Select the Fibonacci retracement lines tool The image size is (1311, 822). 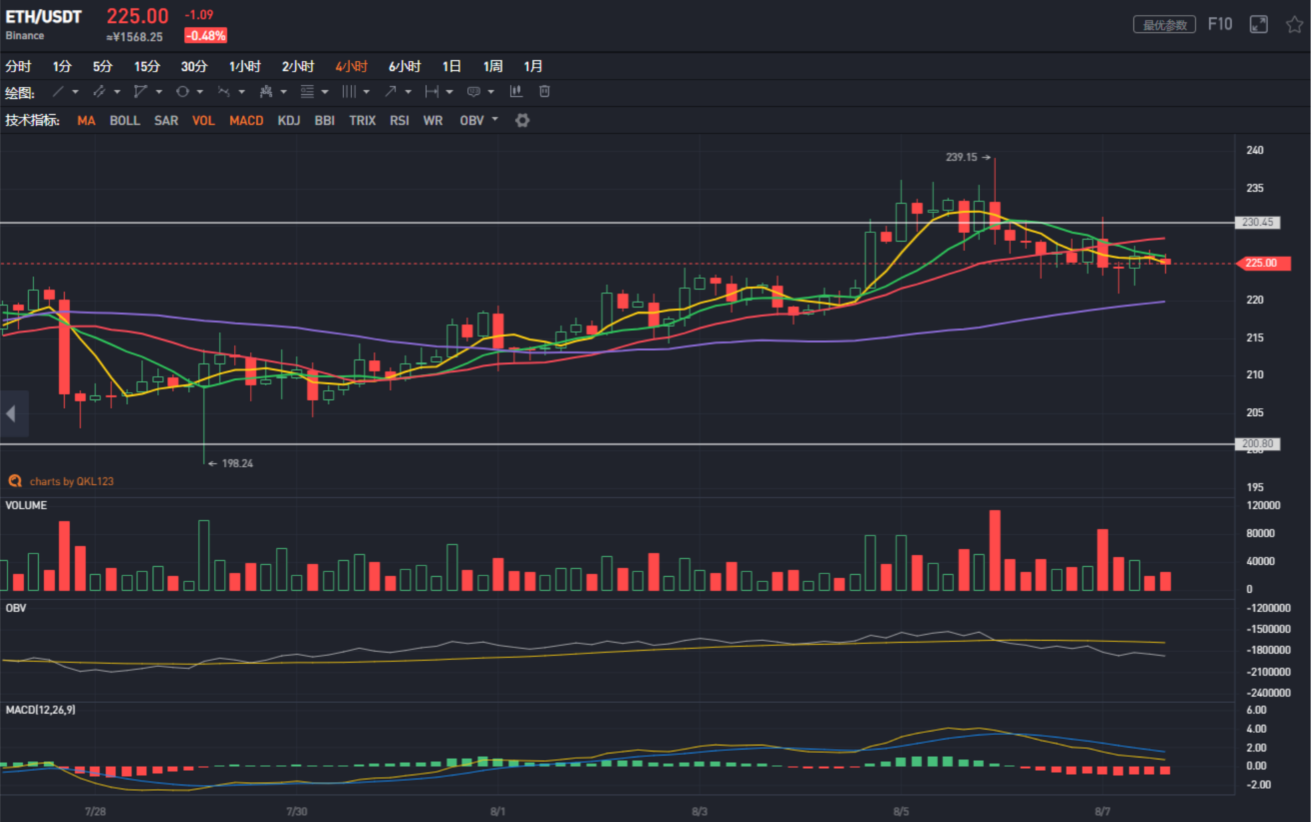click(307, 91)
